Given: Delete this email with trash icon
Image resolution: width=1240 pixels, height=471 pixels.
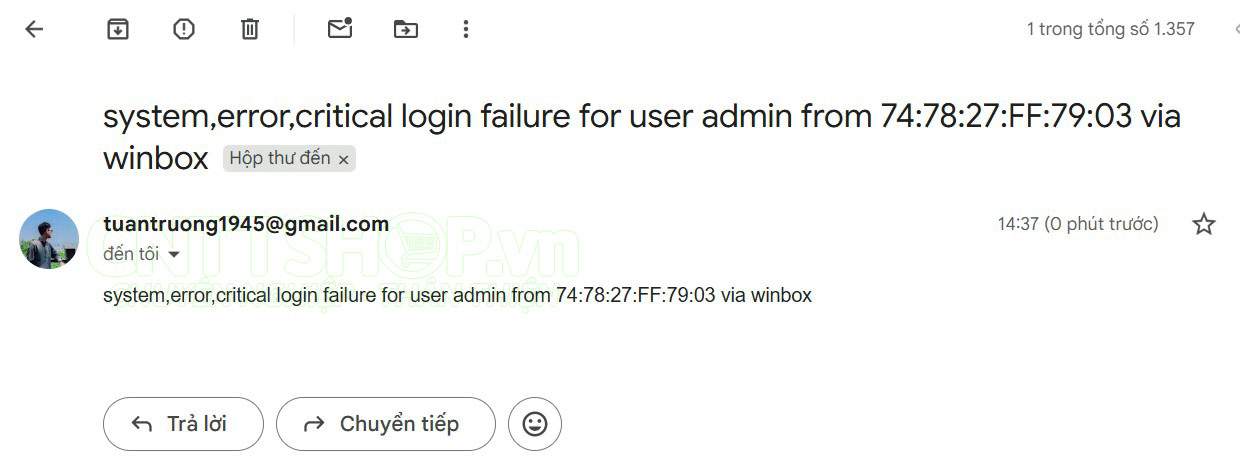Looking at the screenshot, I should 250,29.
